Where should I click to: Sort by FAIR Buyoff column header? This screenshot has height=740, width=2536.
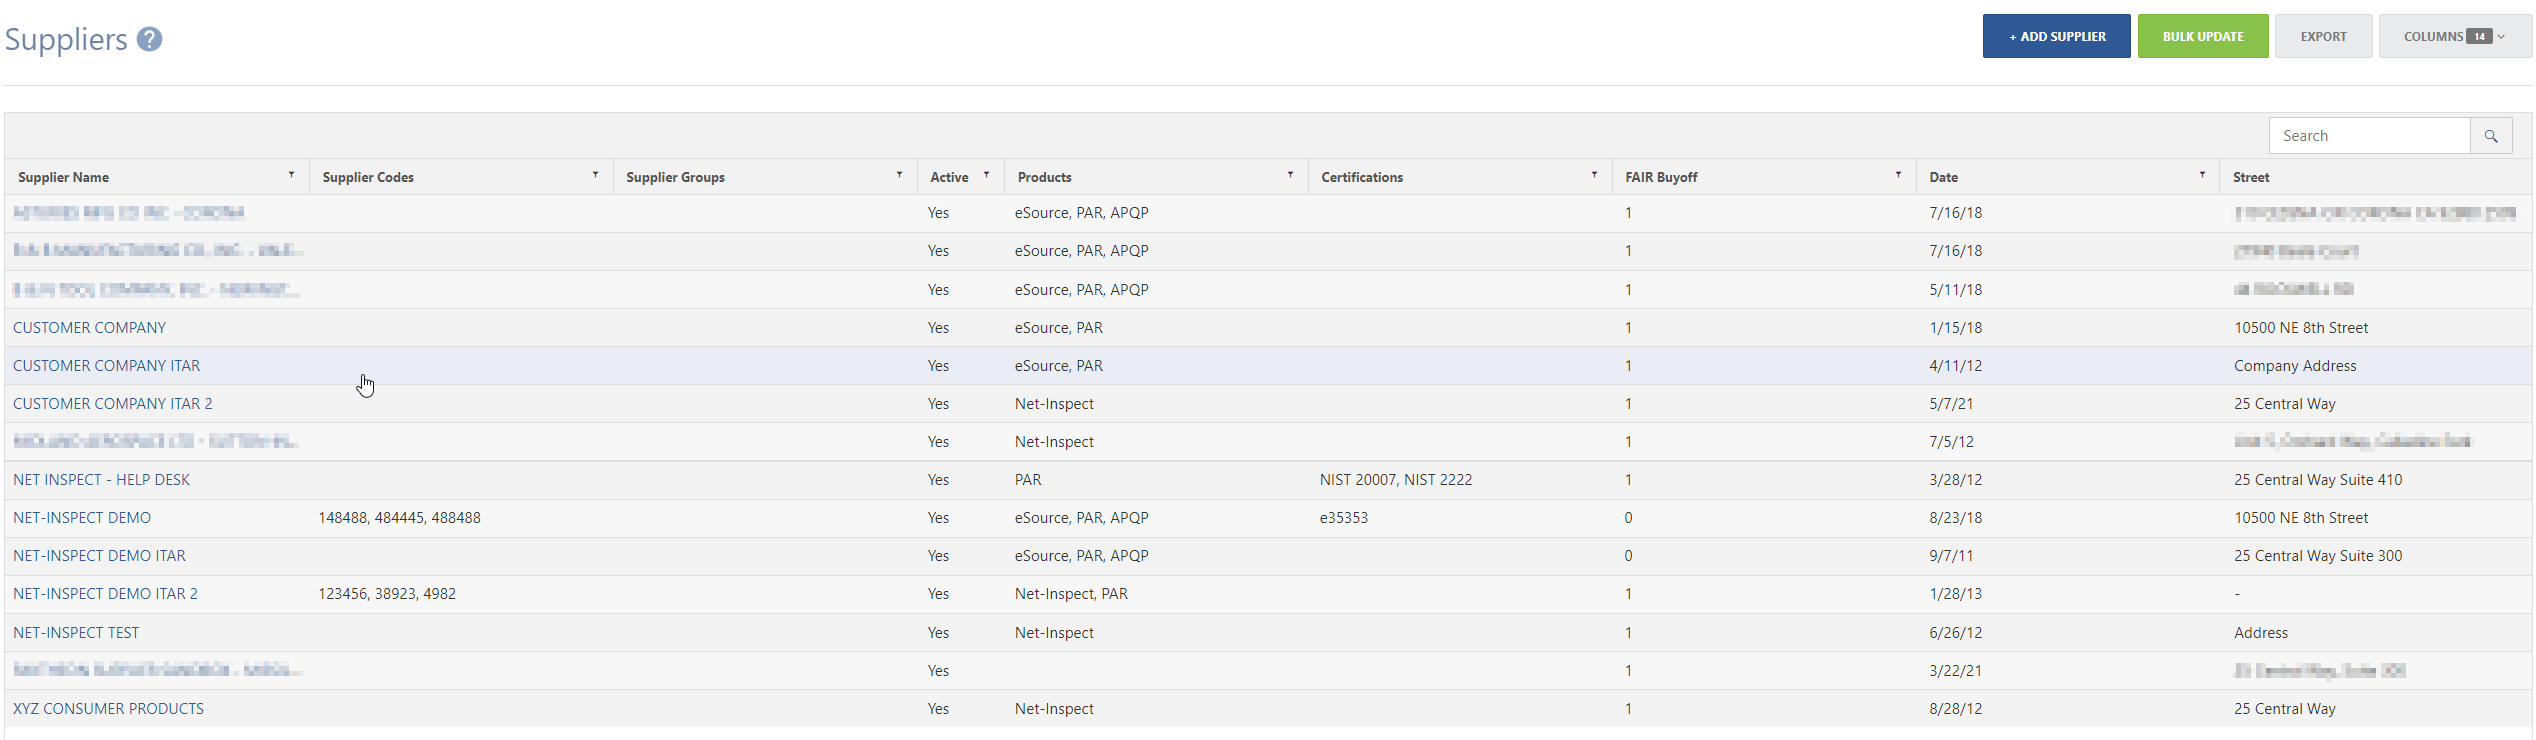1661,177
